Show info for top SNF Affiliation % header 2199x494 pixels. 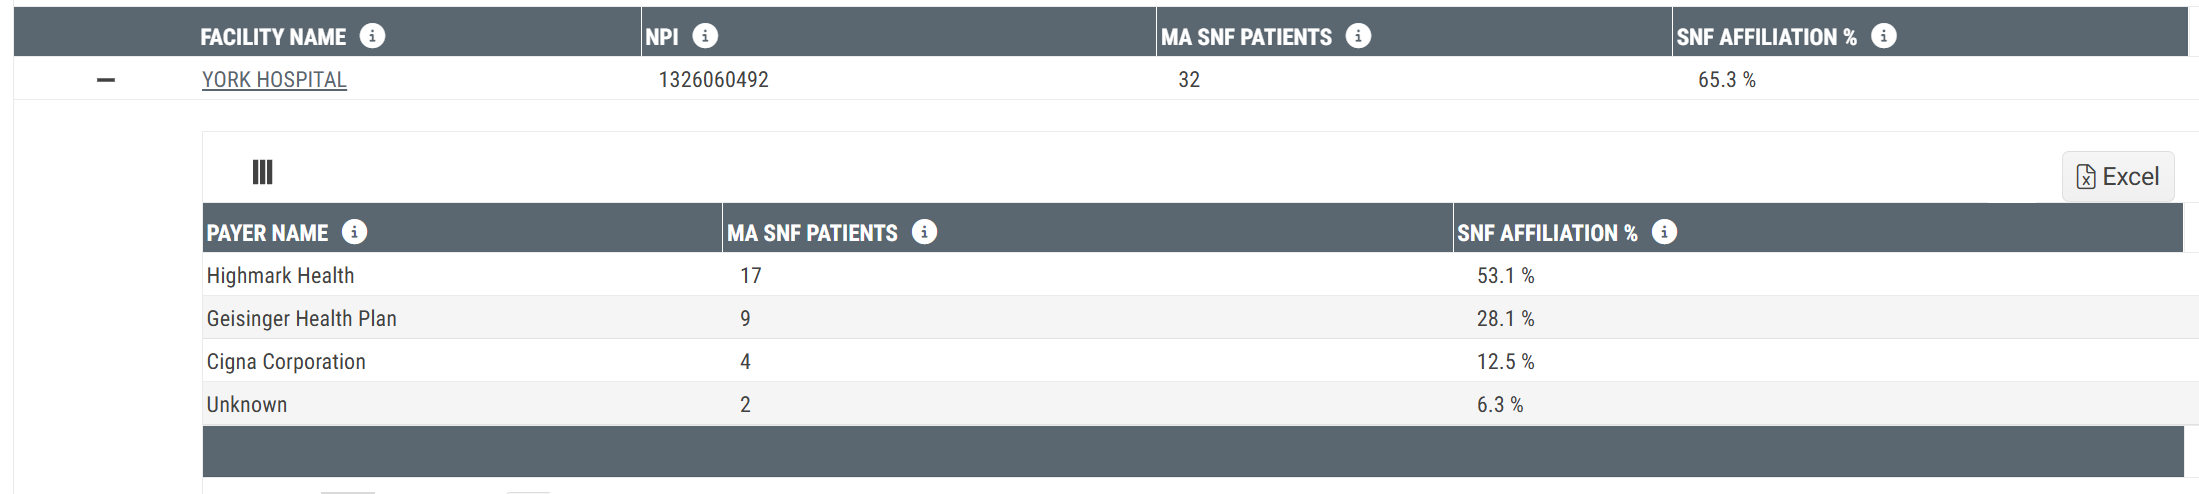click(1883, 36)
